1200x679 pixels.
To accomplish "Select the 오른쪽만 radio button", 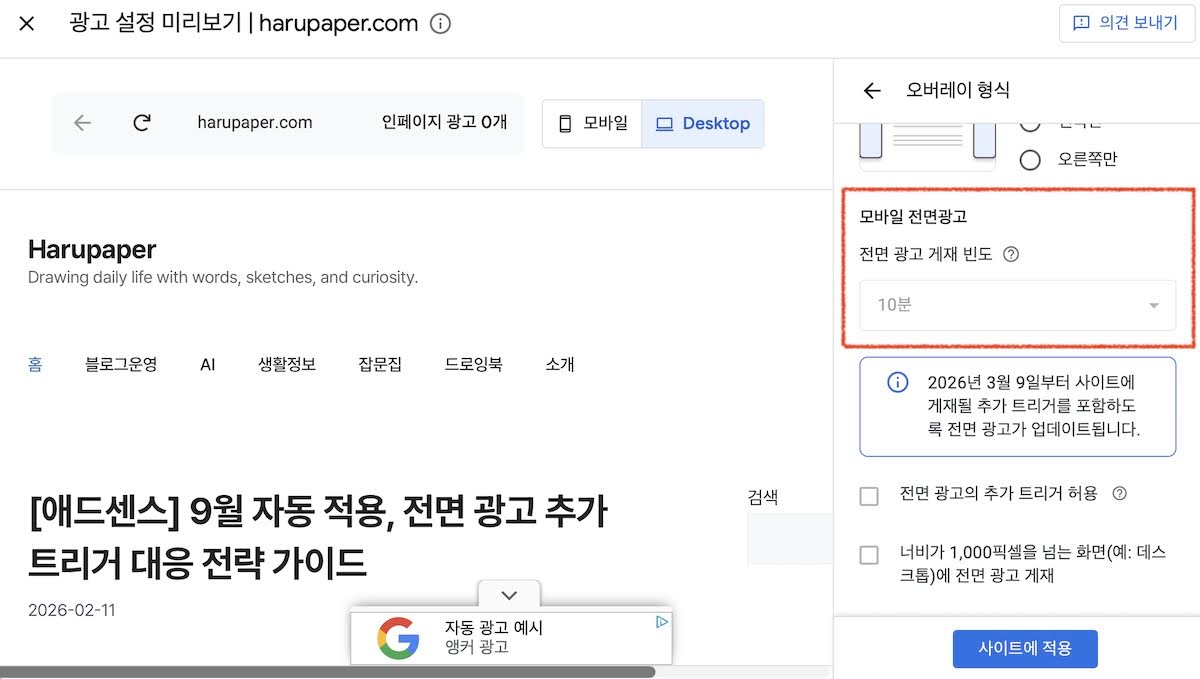I will coord(1030,158).
